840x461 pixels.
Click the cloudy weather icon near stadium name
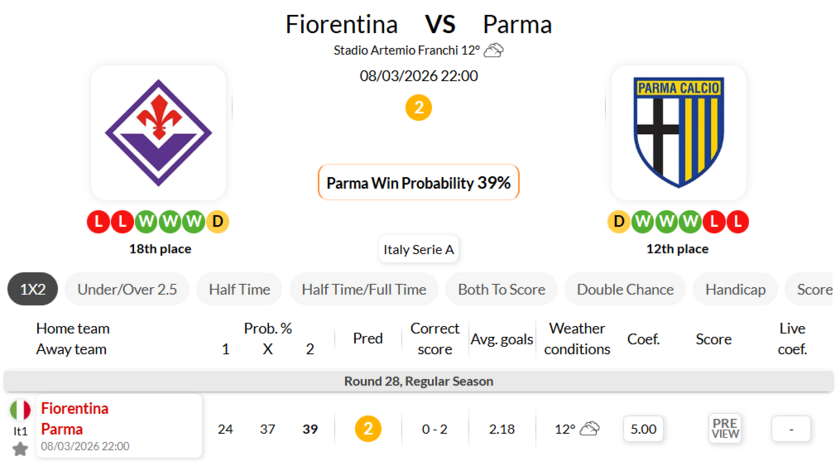coord(494,50)
